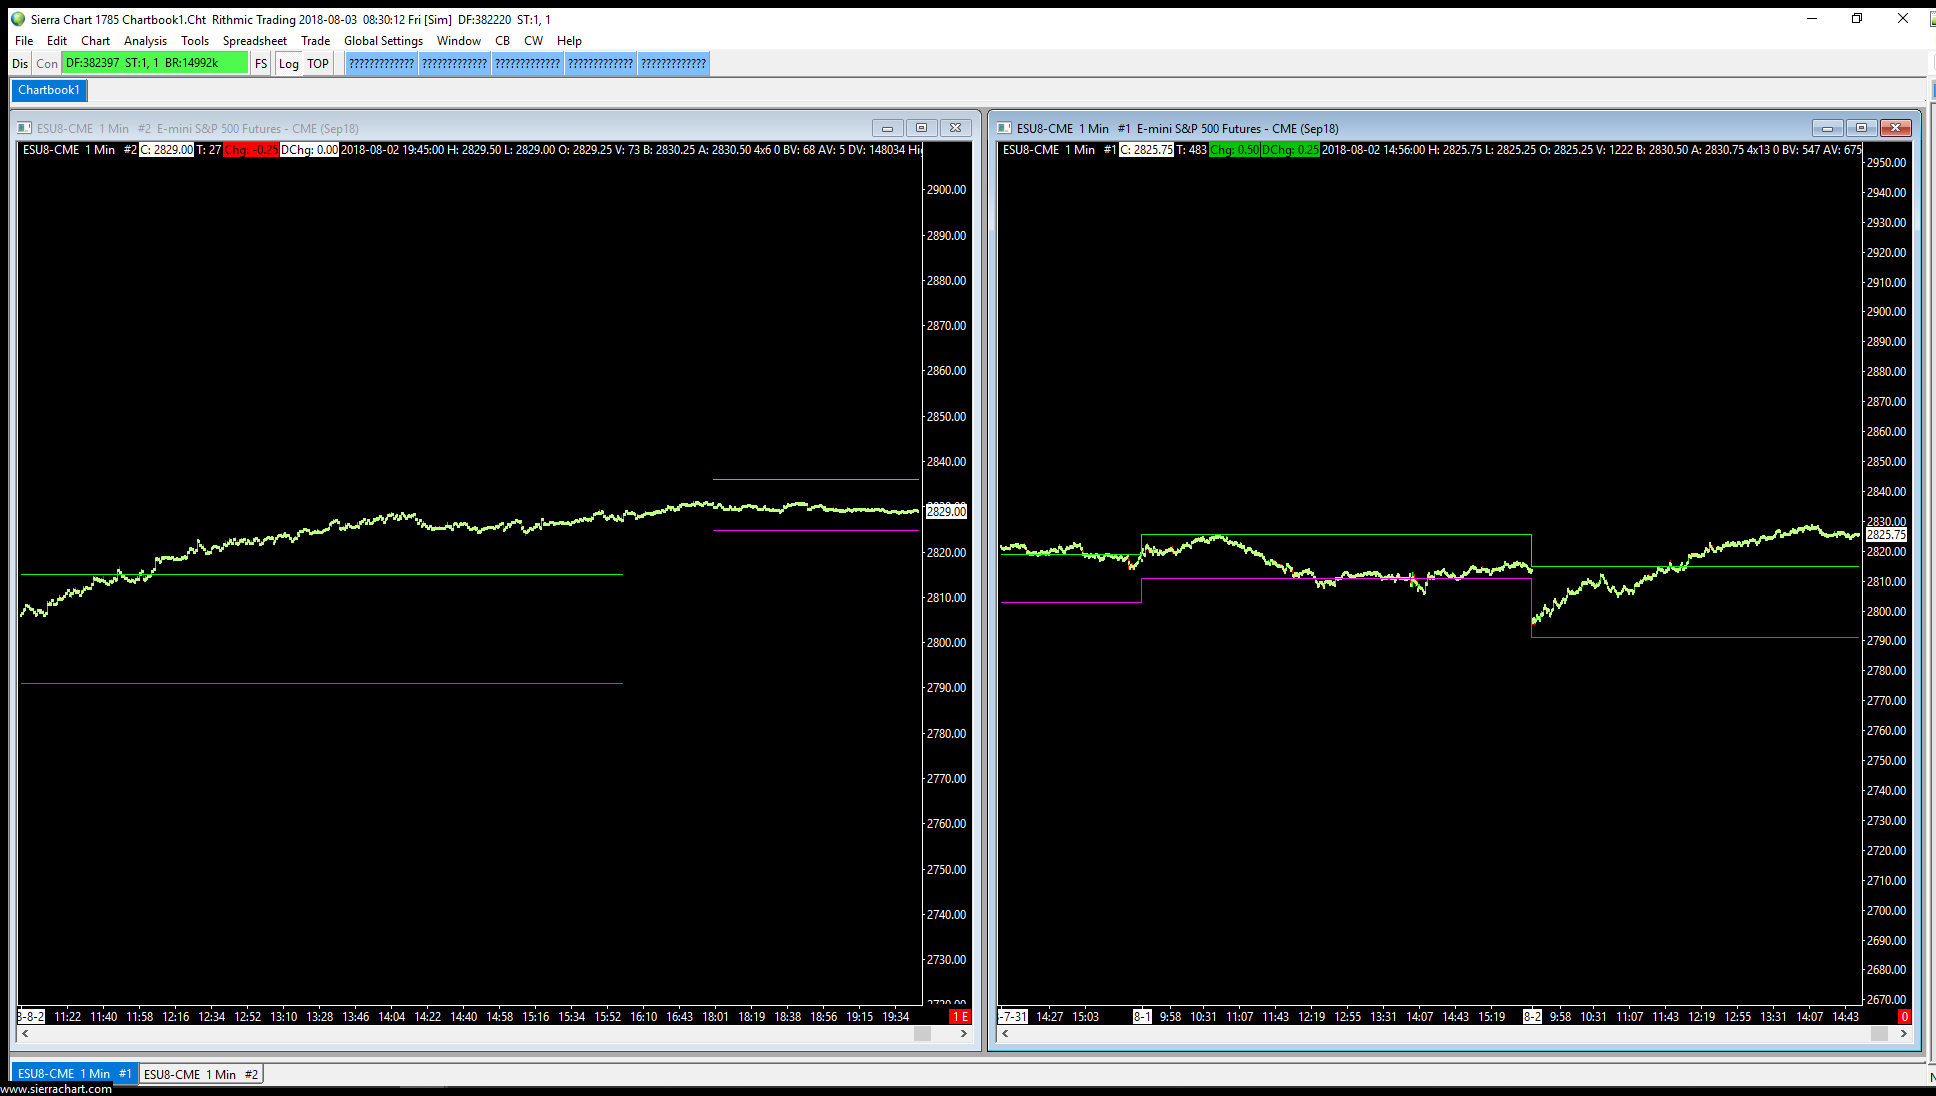Minimize the right chart #1 window
Screen dimensions: 1936x1096
pyautogui.click(x=1826, y=128)
